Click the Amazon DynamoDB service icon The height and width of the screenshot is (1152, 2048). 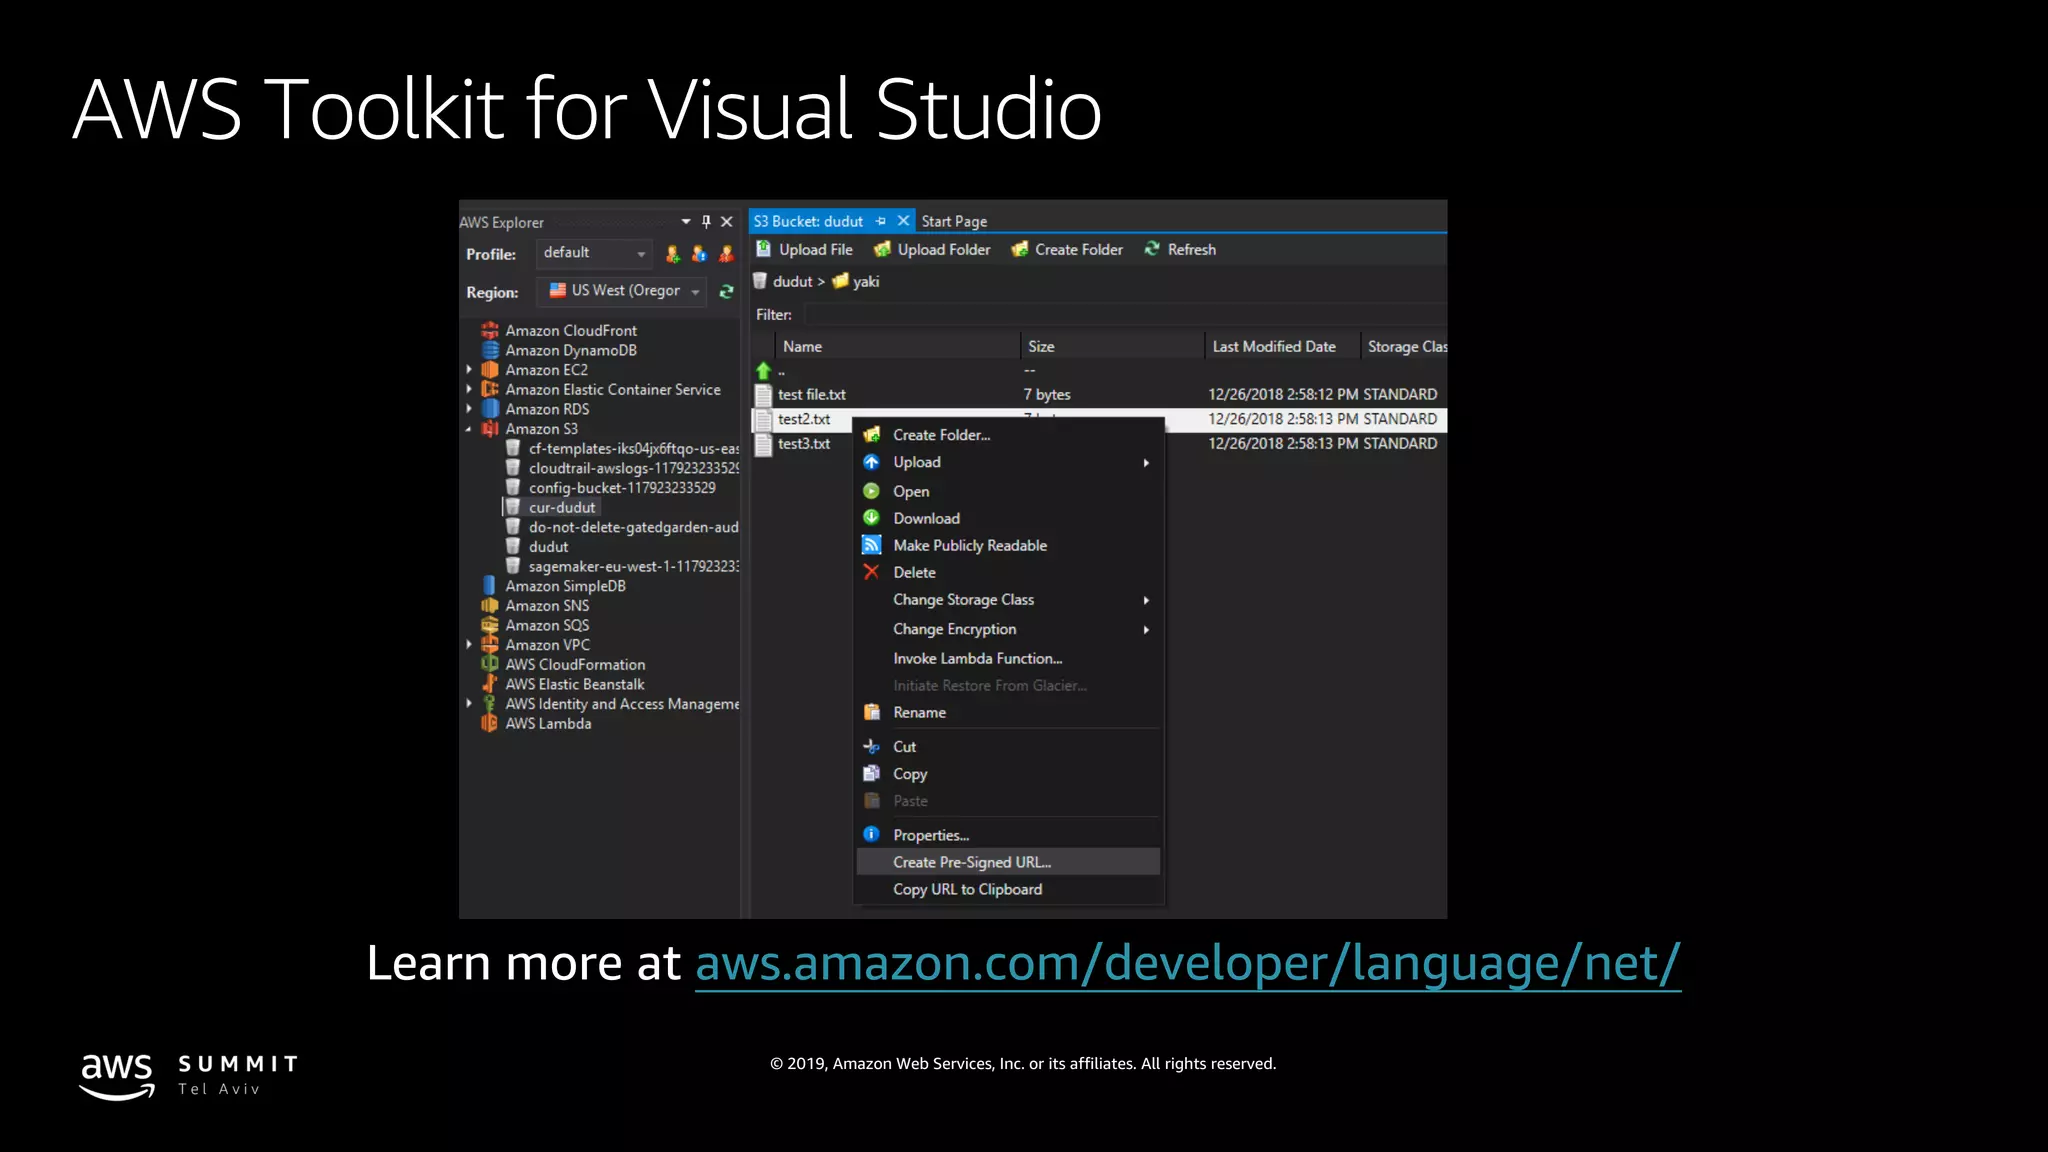click(x=490, y=350)
